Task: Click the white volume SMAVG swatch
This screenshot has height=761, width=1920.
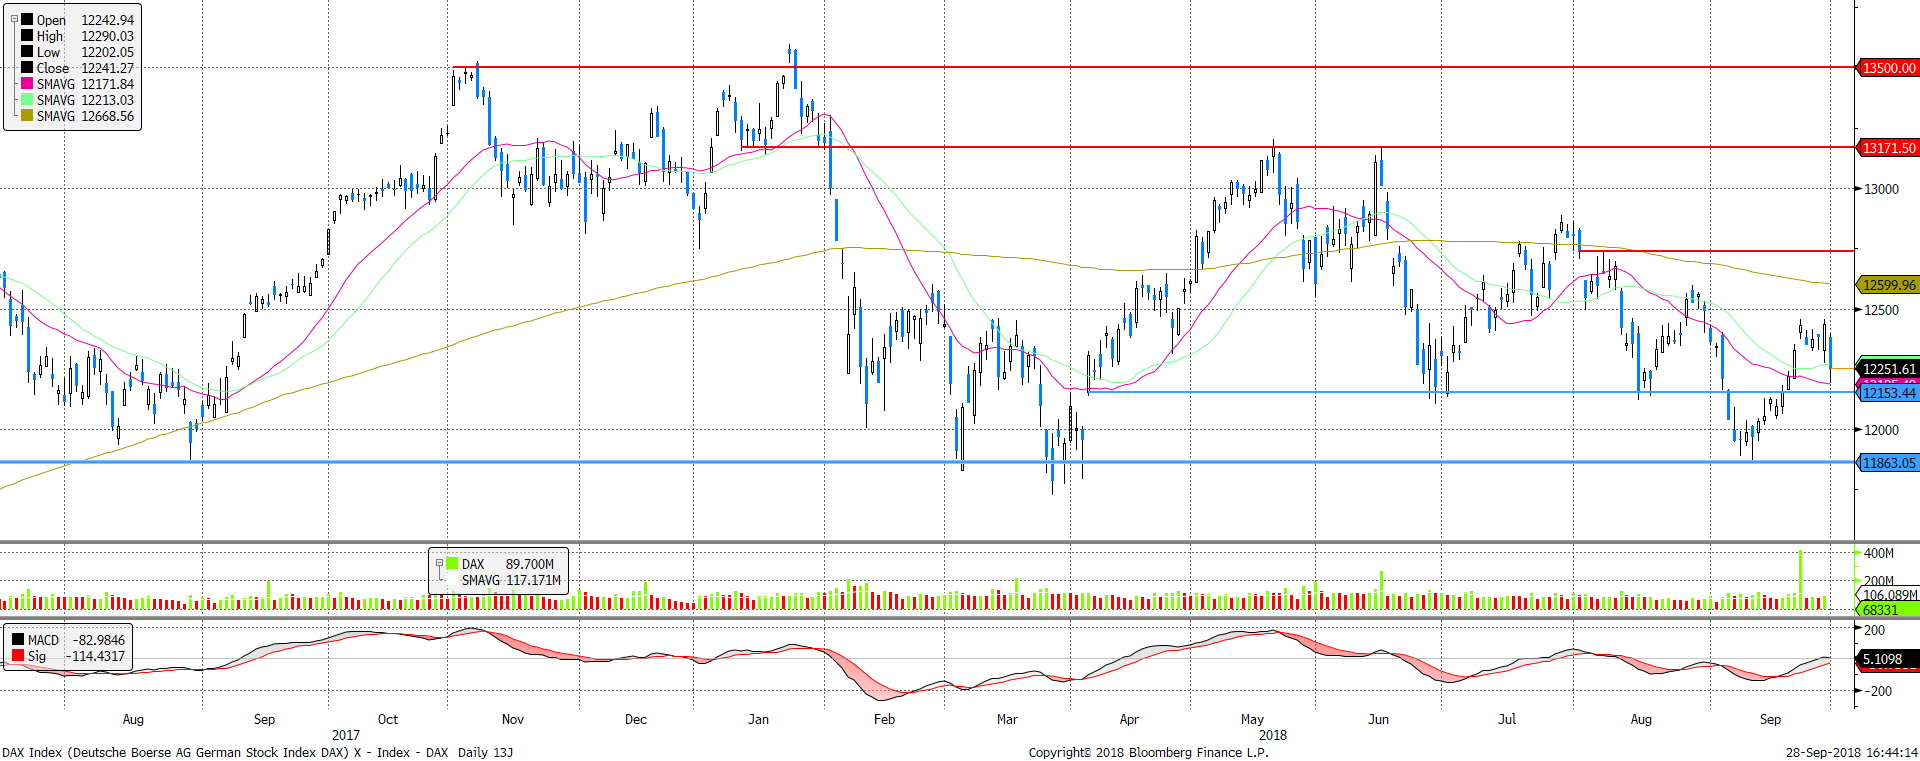Action: coord(452,579)
